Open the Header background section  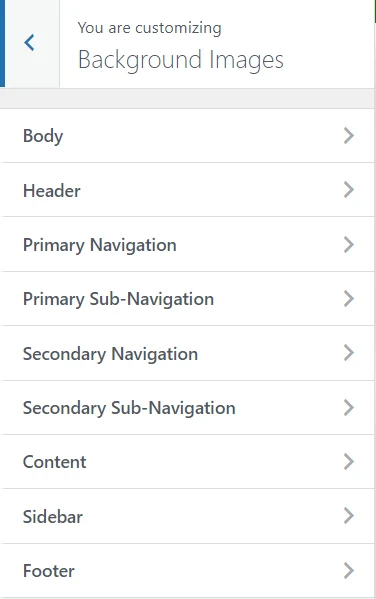(x=187, y=190)
